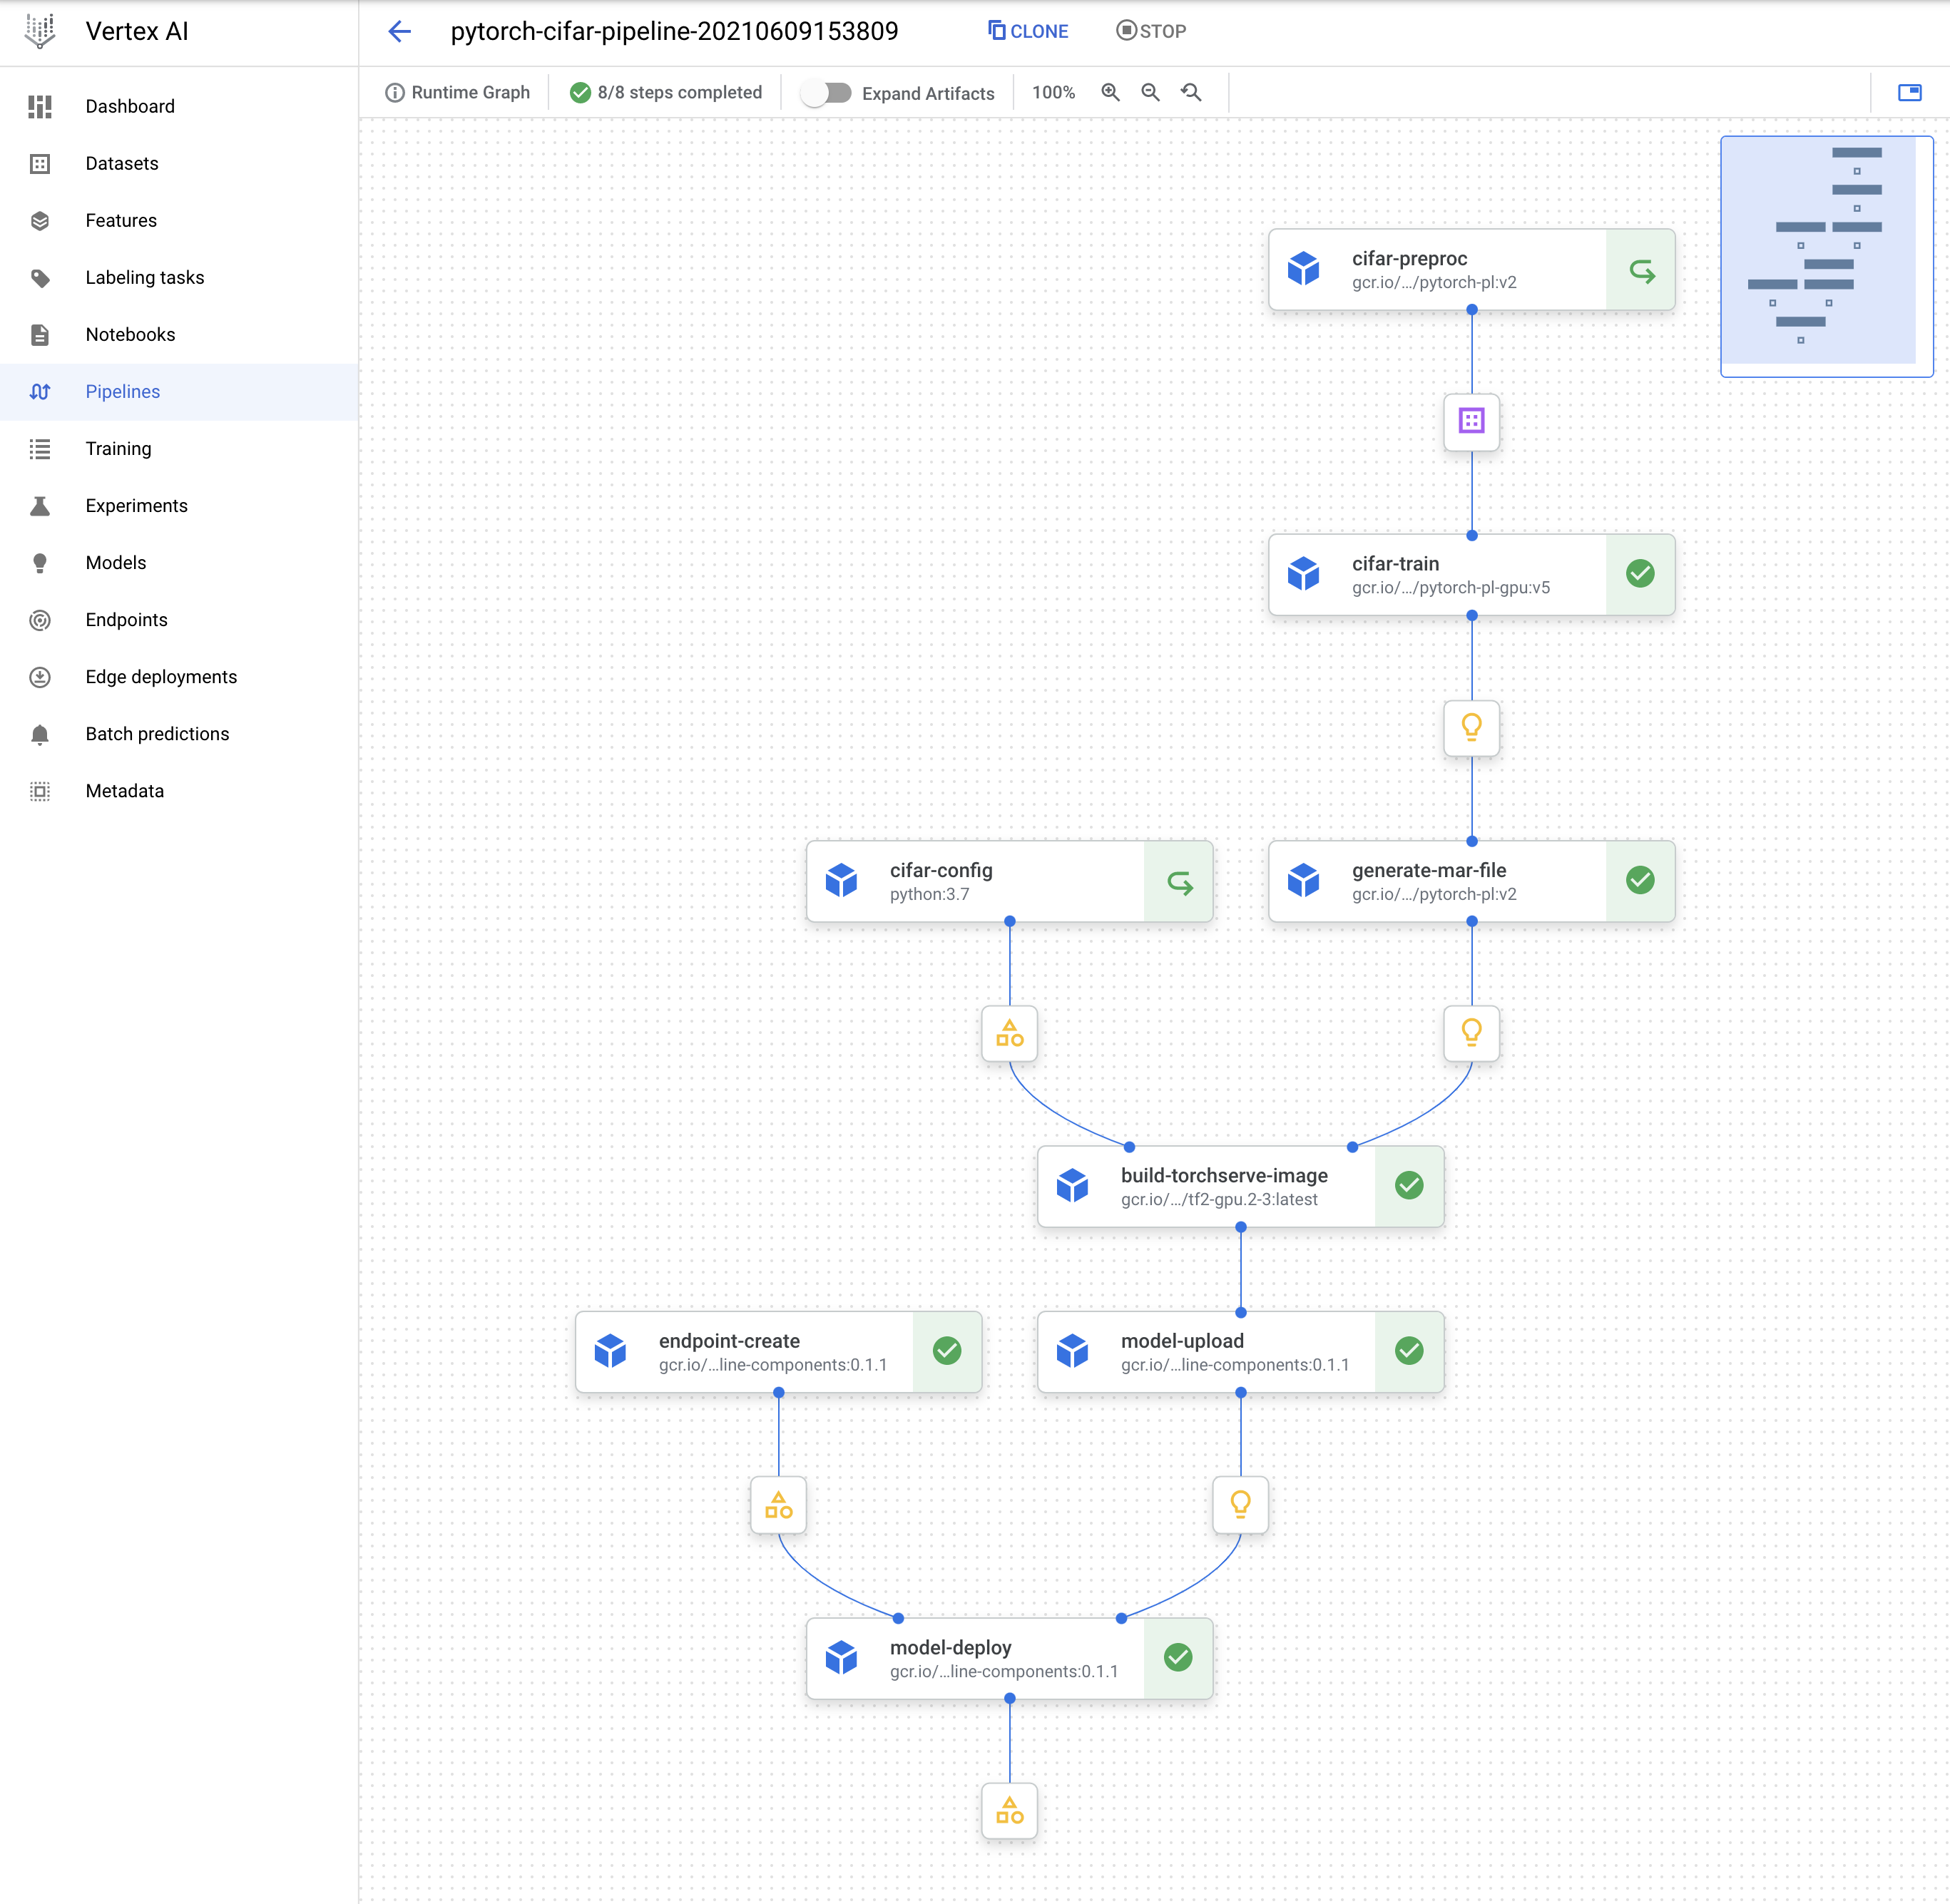Open Endpoints in sidebar
Image resolution: width=1950 pixels, height=1904 pixels.
click(179, 619)
